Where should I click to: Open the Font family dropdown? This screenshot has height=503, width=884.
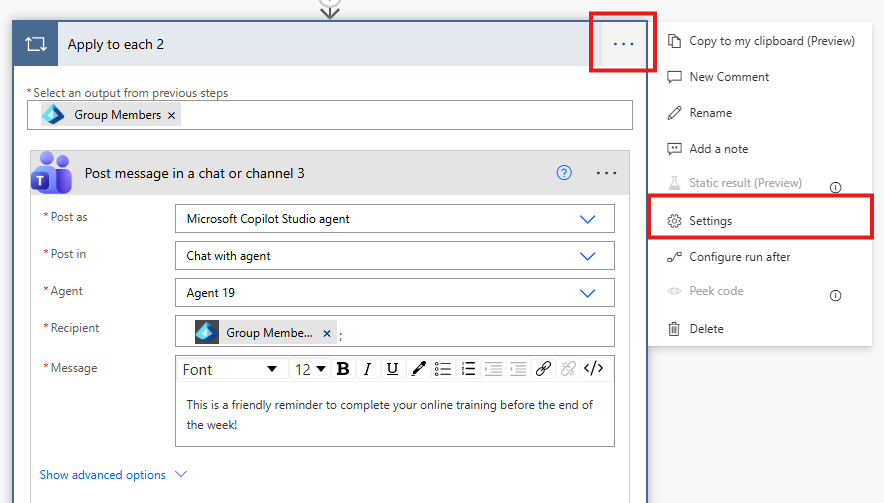point(231,369)
